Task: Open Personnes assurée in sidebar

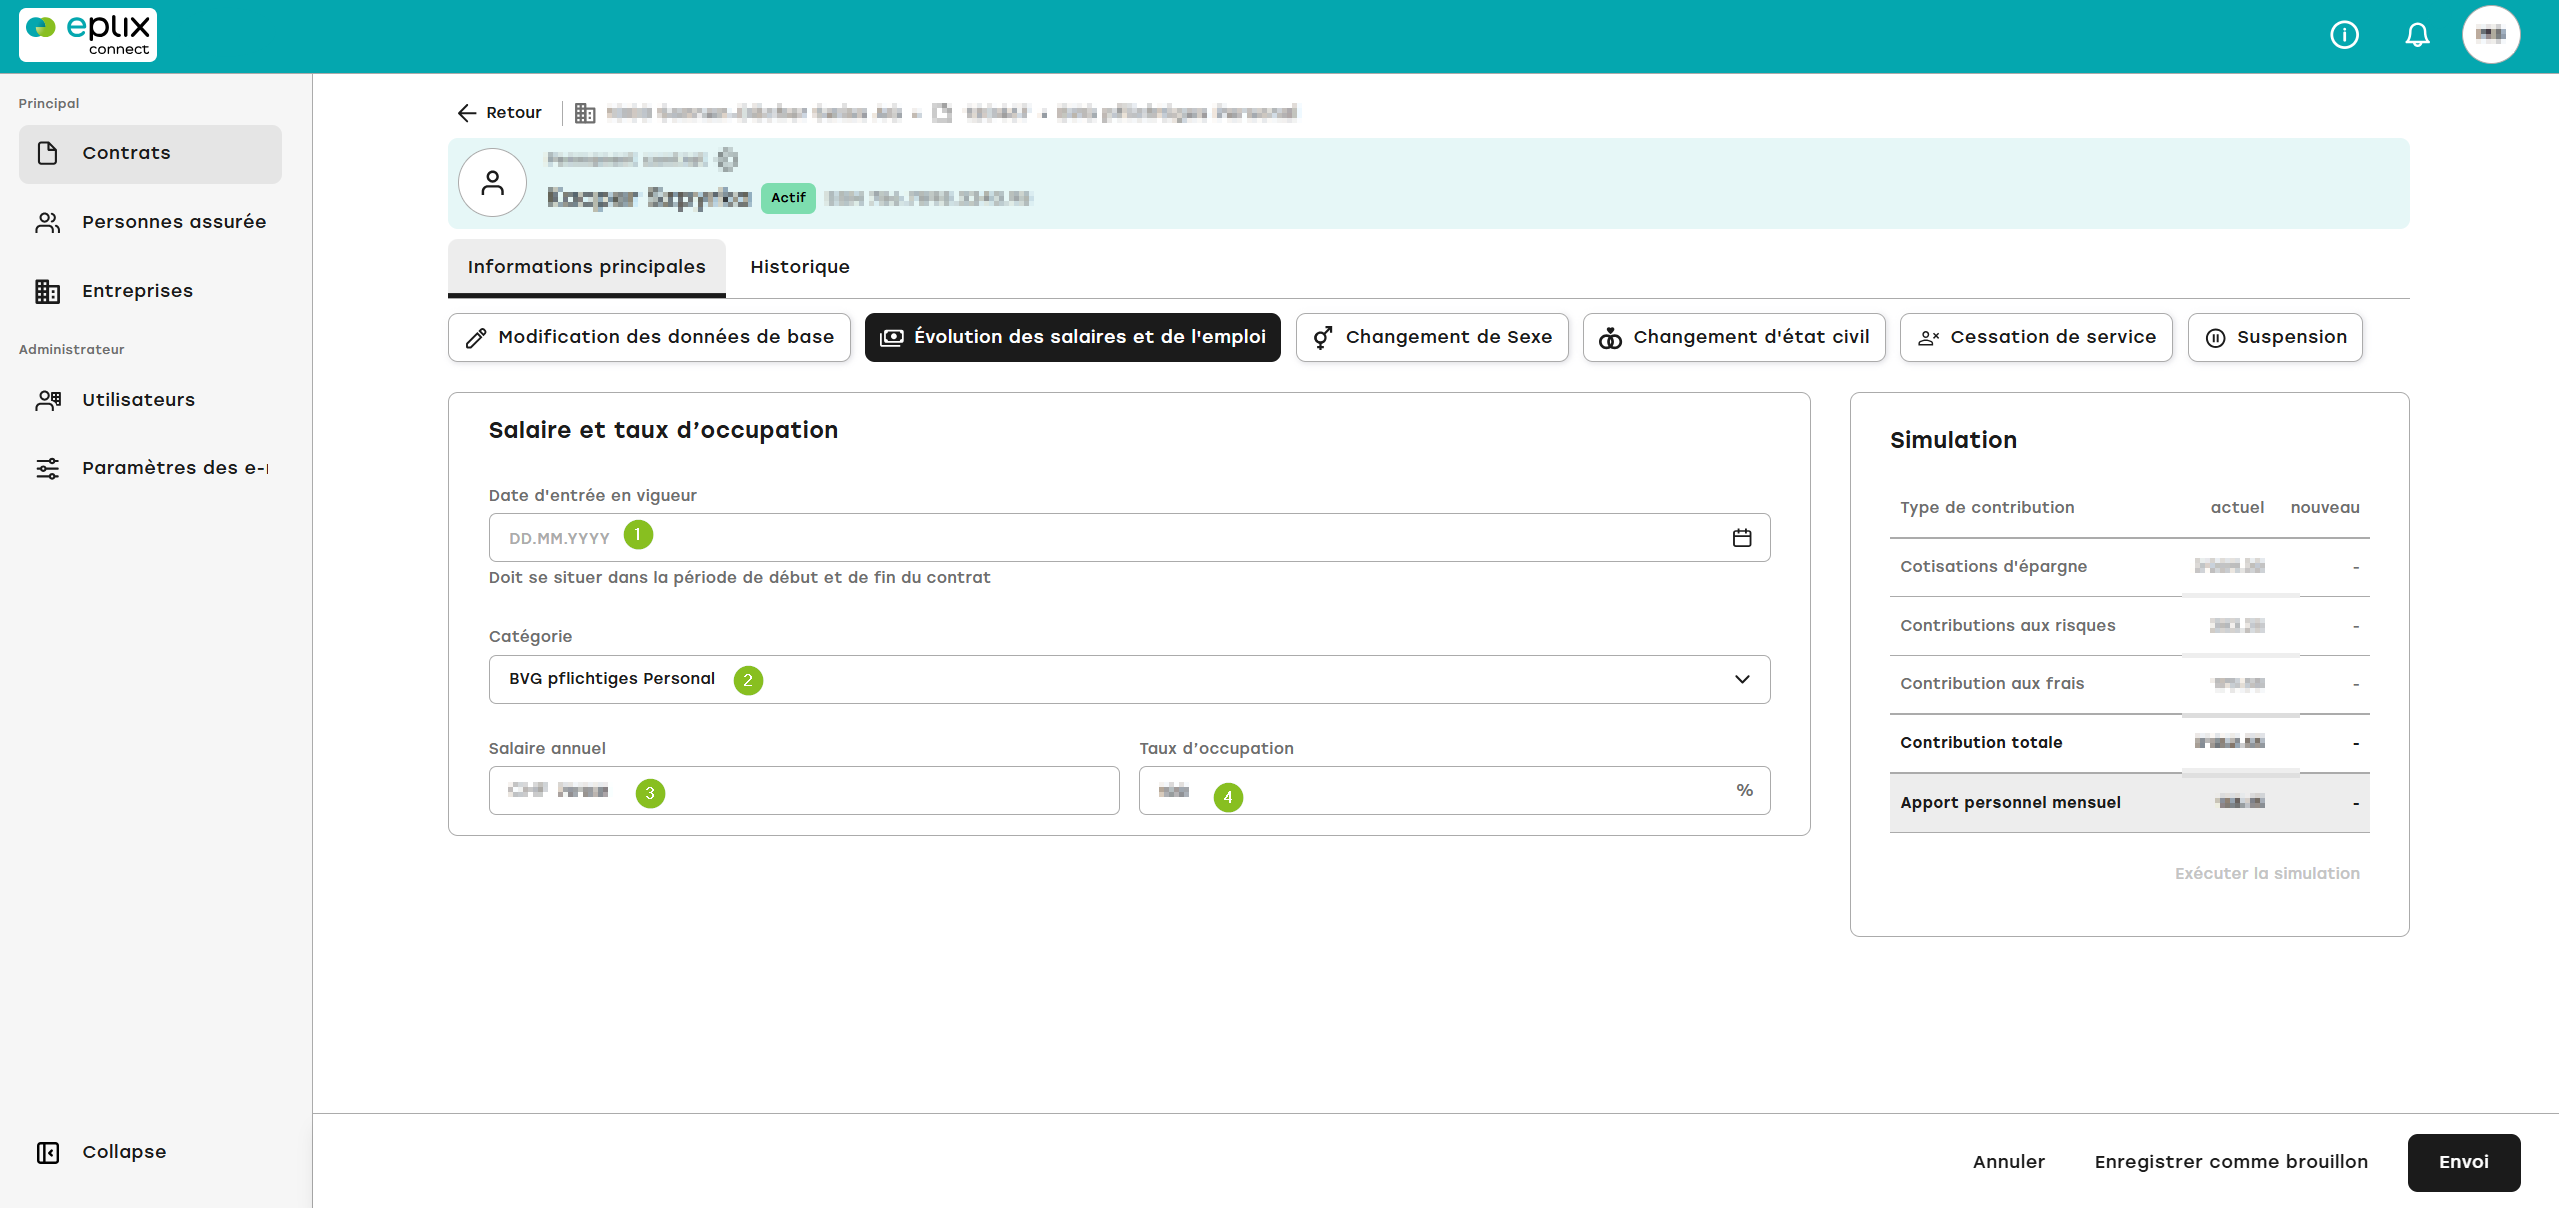Action: tap(150, 222)
